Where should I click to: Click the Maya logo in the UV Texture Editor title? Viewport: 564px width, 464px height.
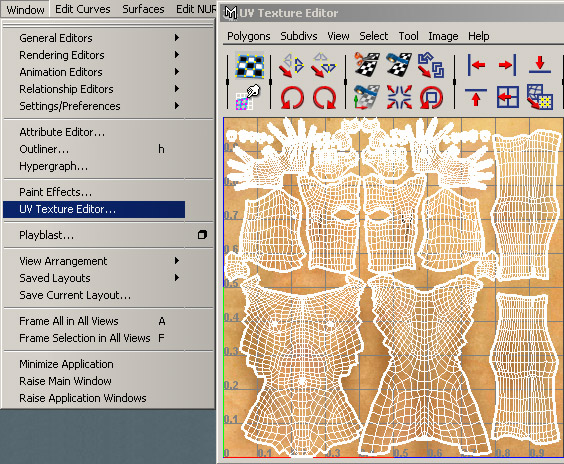click(x=231, y=13)
